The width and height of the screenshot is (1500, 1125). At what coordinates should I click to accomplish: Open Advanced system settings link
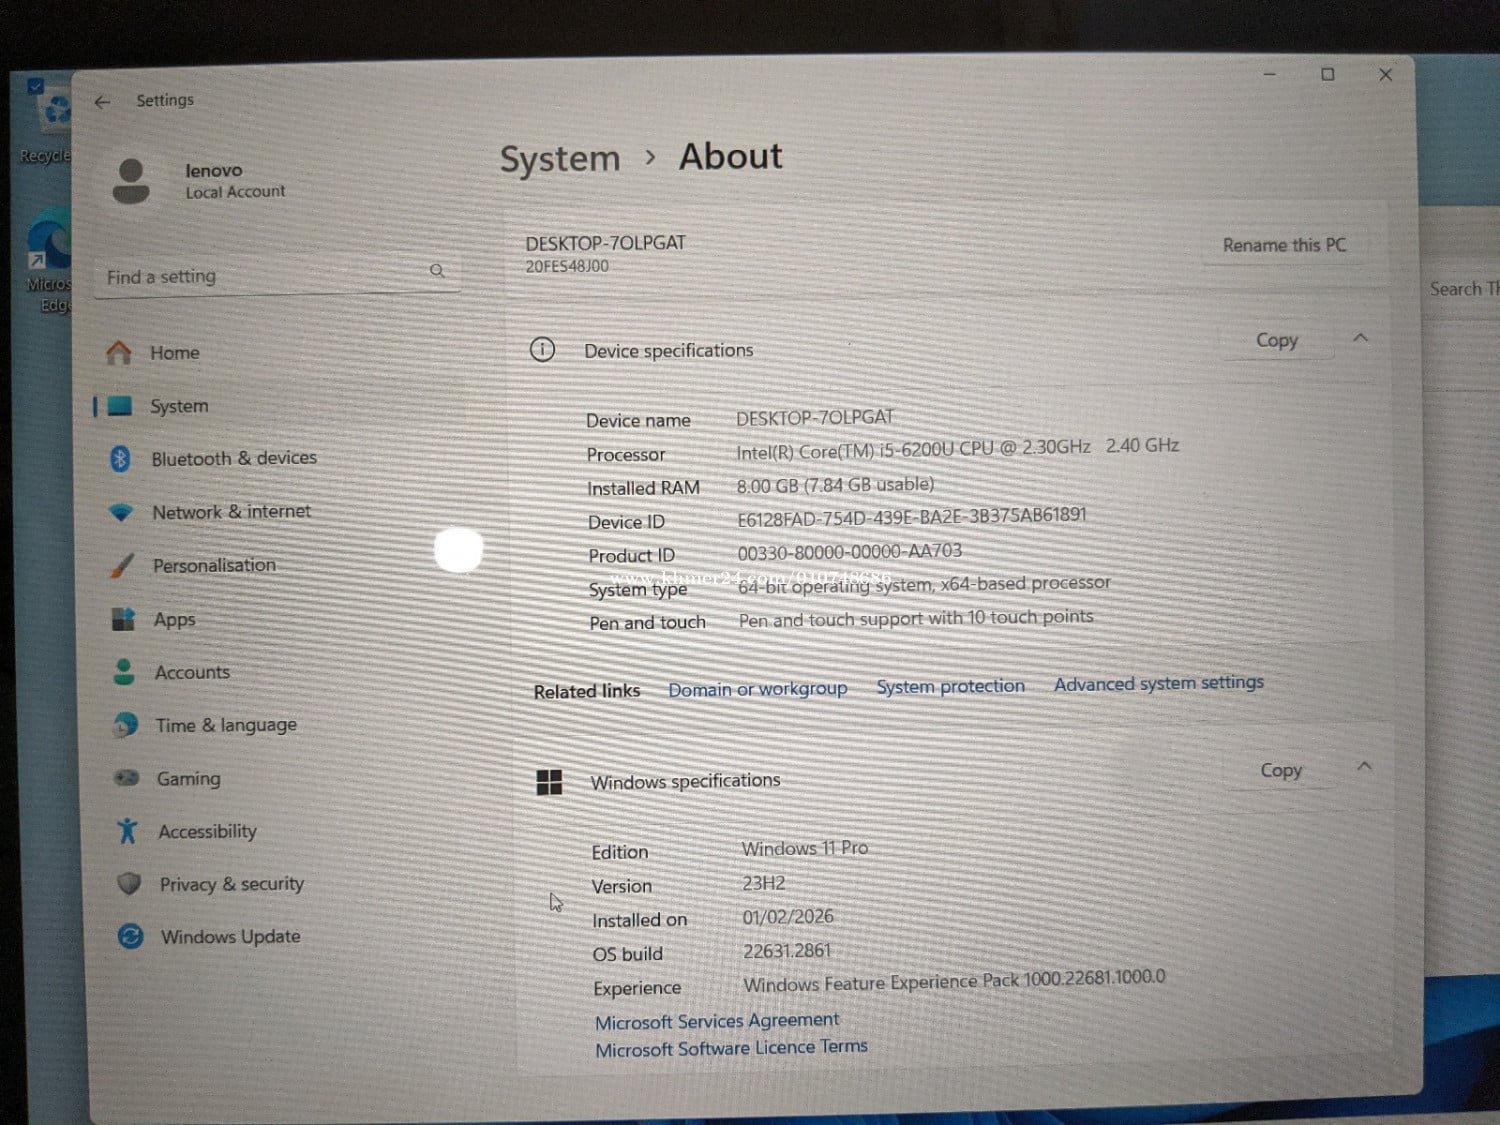pos(1158,683)
